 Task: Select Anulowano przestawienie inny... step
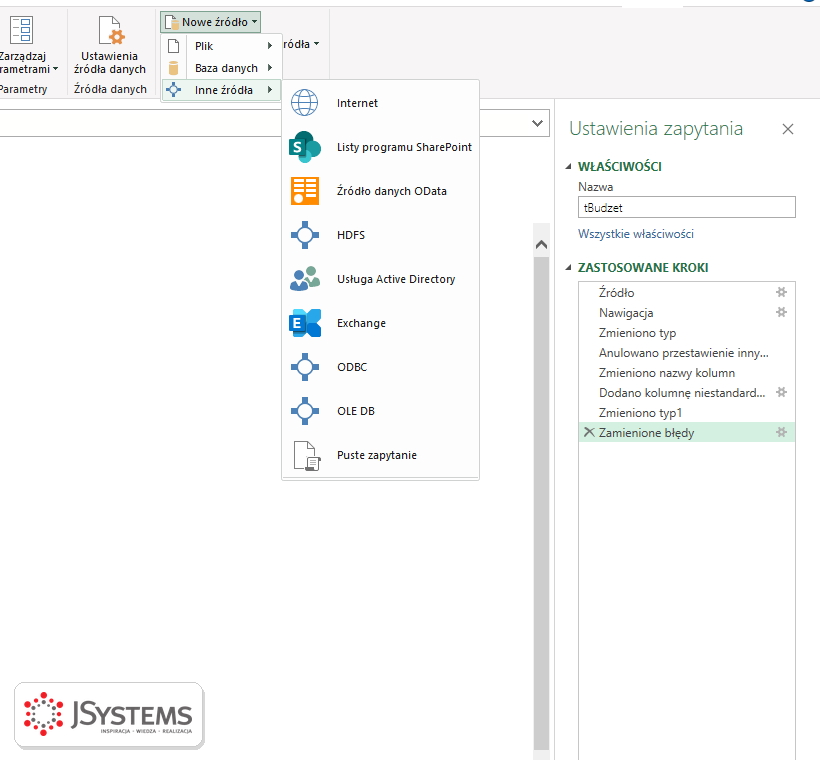(687, 353)
